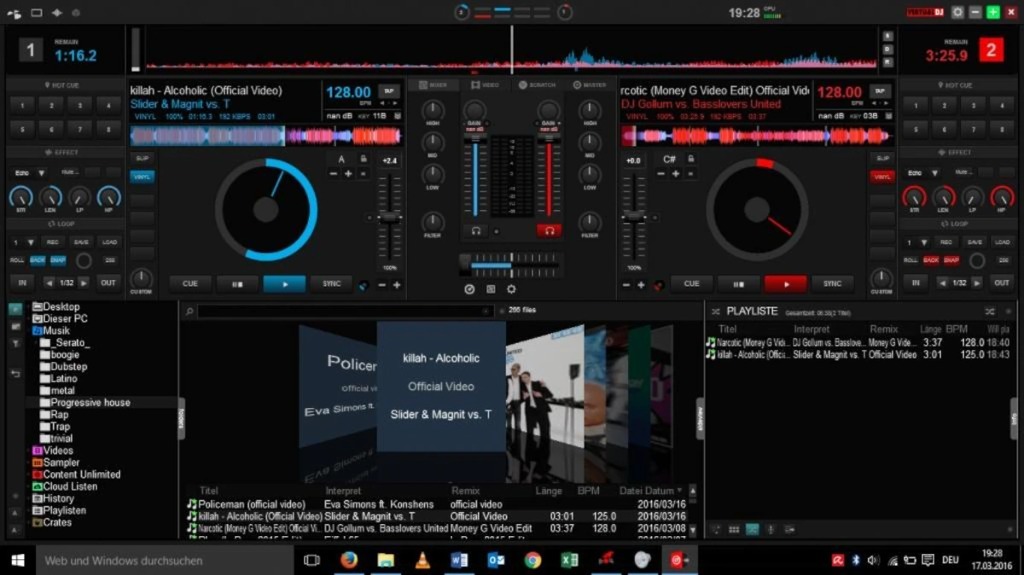The image size is (1024, 575).
Task: Open VirtualDJ settings gear in title bar
Action: [x=957, y=12]
